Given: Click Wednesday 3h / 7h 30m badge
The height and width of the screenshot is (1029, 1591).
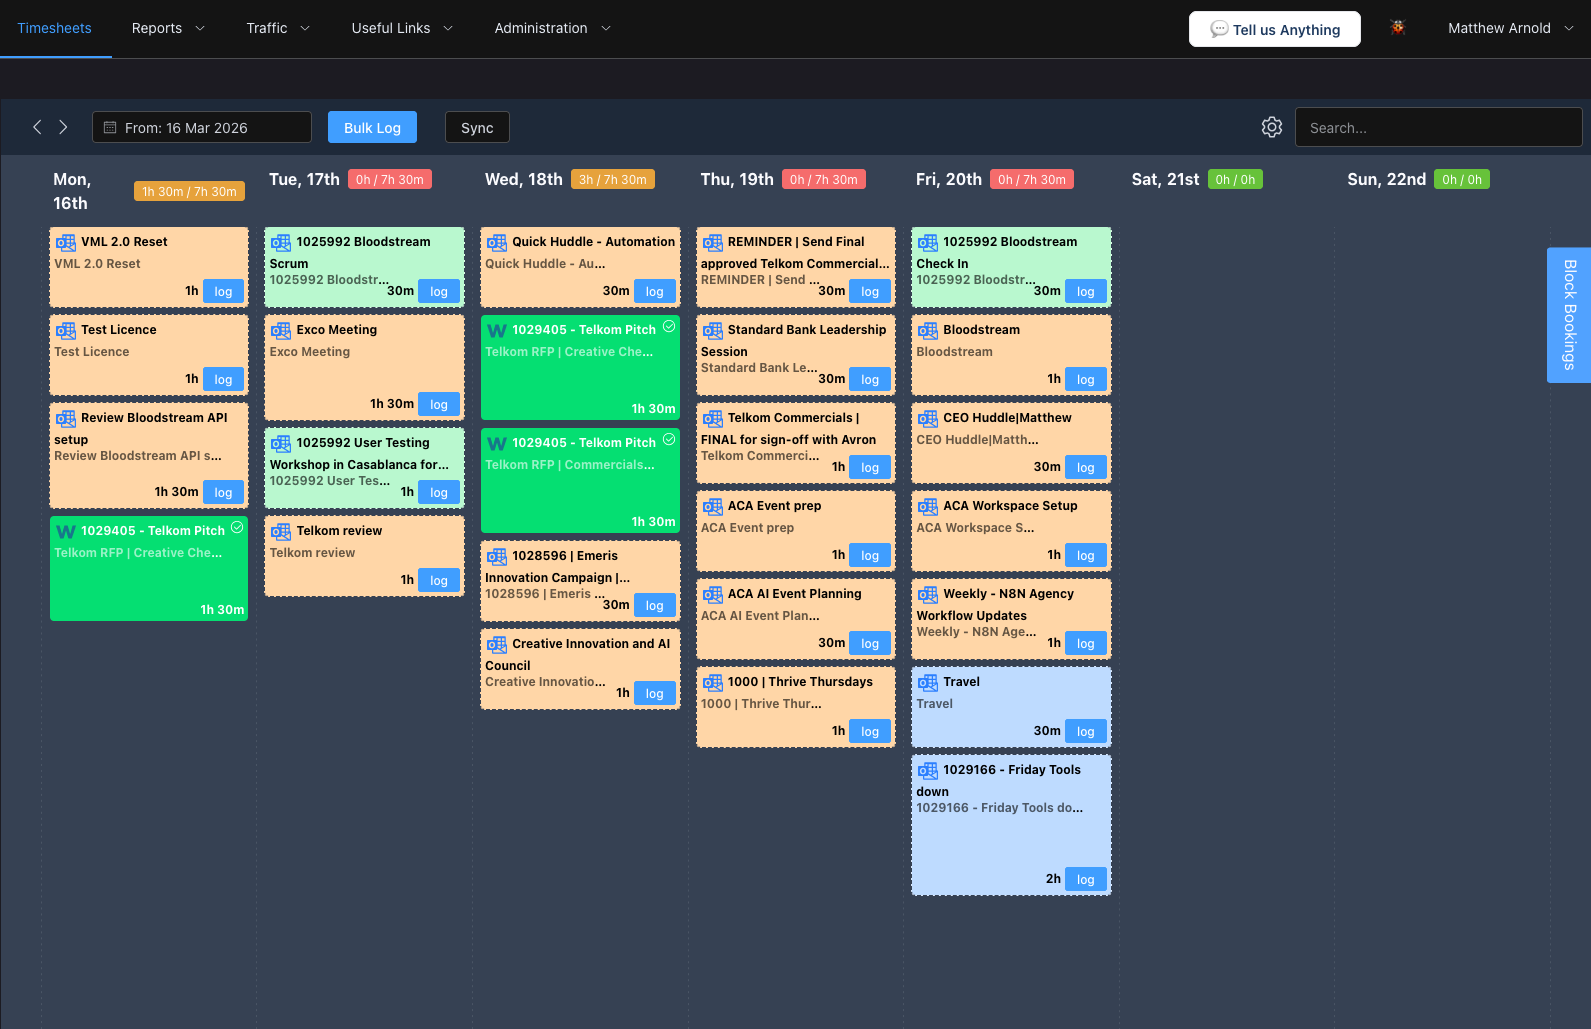Looking at the screenshot, I should pos(613,179).
